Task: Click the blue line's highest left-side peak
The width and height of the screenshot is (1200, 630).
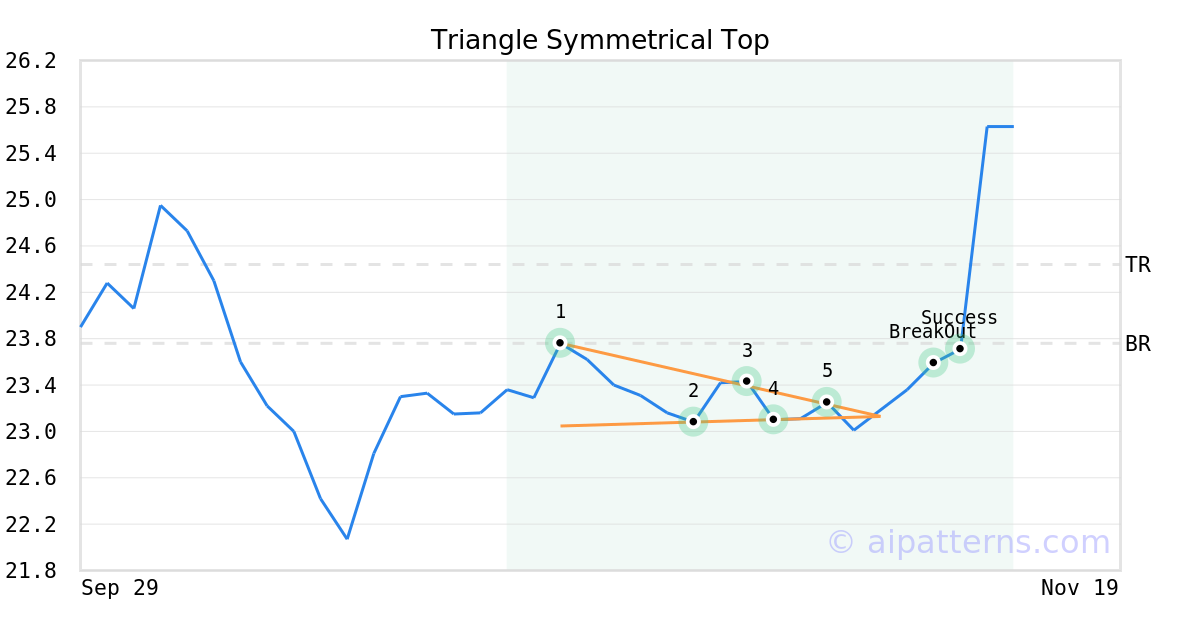Action: (161, 206)
